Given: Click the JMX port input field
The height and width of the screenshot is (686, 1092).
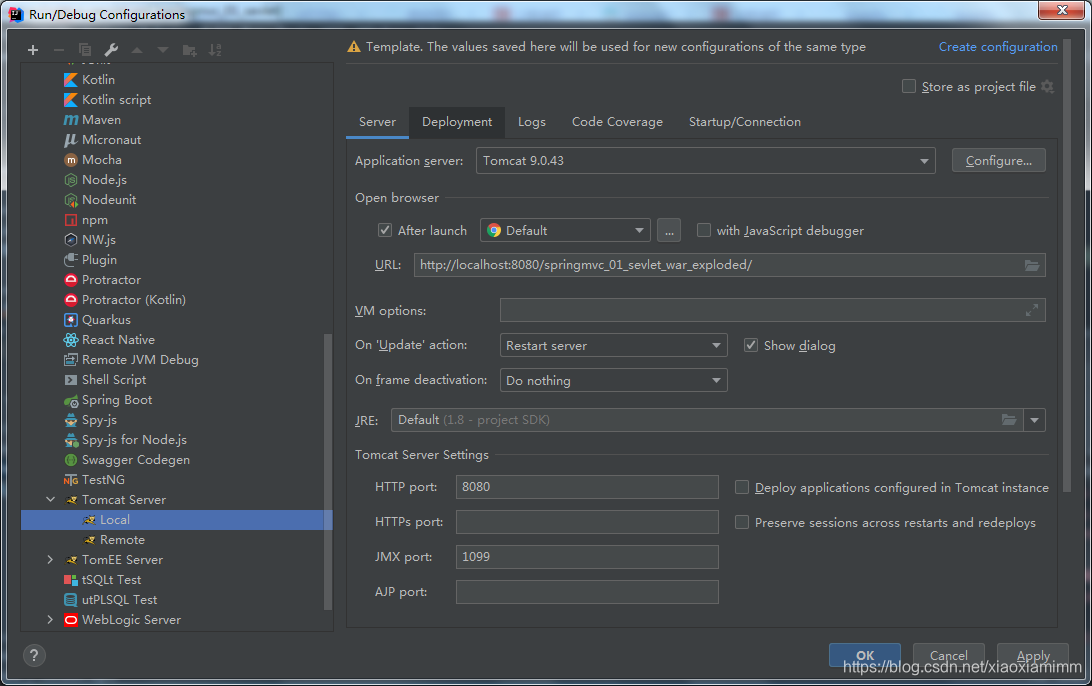Looking at the screenshot, I should coord(587,557).
